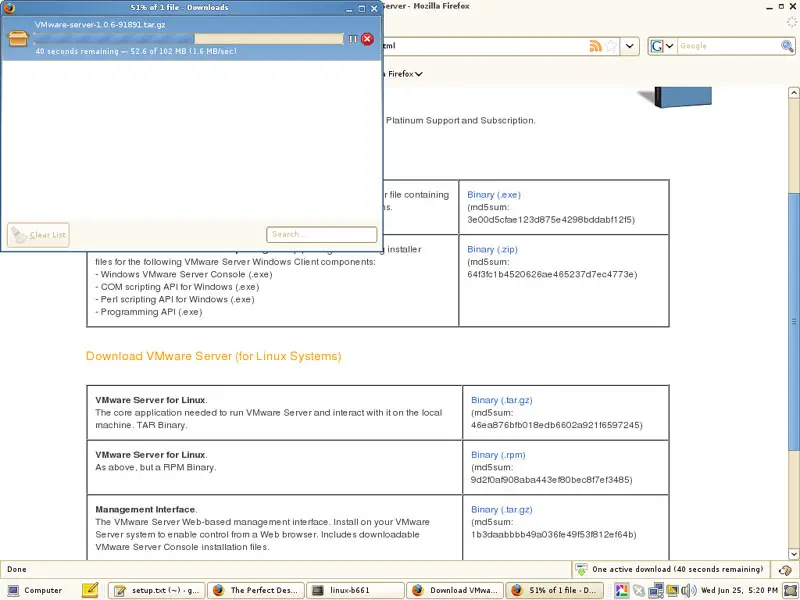The width and height of the screenshot is (800, 600).
Task: Click the scroll up arrow of the page scrollbar
Action: pos(793,93)
